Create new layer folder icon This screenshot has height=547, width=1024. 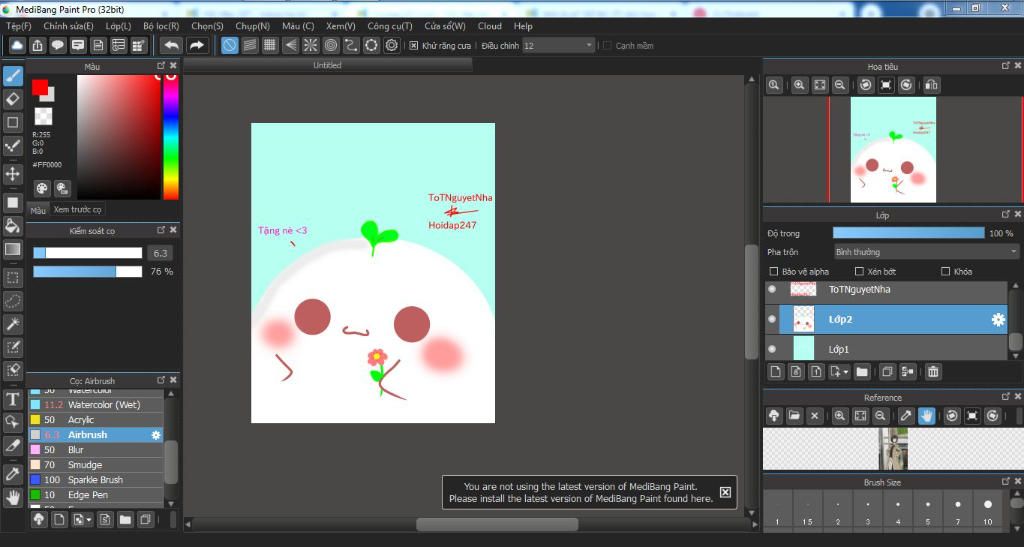862,371
